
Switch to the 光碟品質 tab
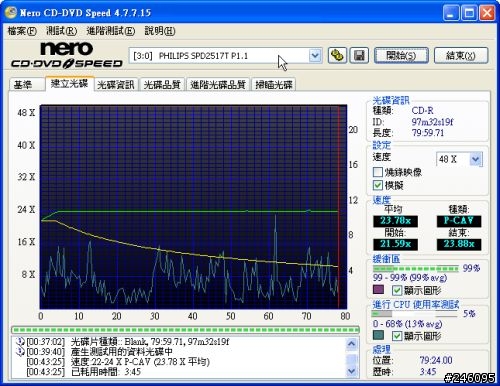[x=162, y=85]
